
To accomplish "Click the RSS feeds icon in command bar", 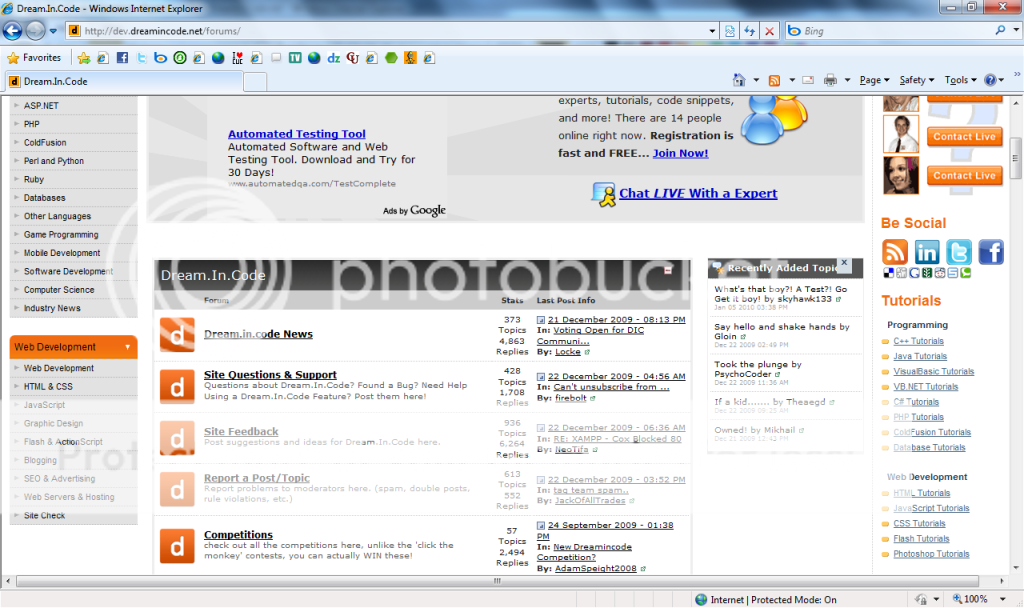I will 775,80.
